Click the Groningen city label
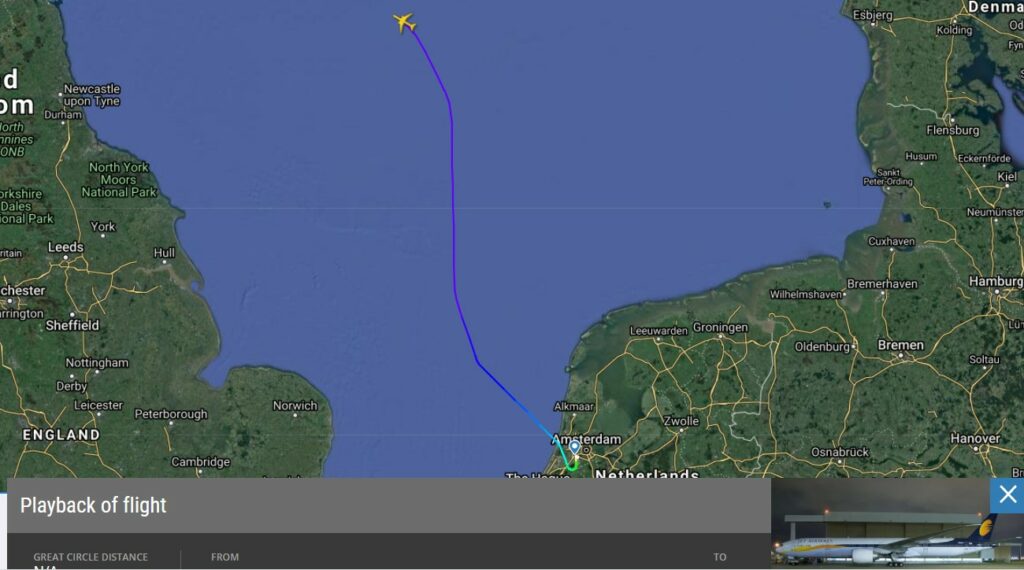The image size is (1024, 570). pos(720,327)
